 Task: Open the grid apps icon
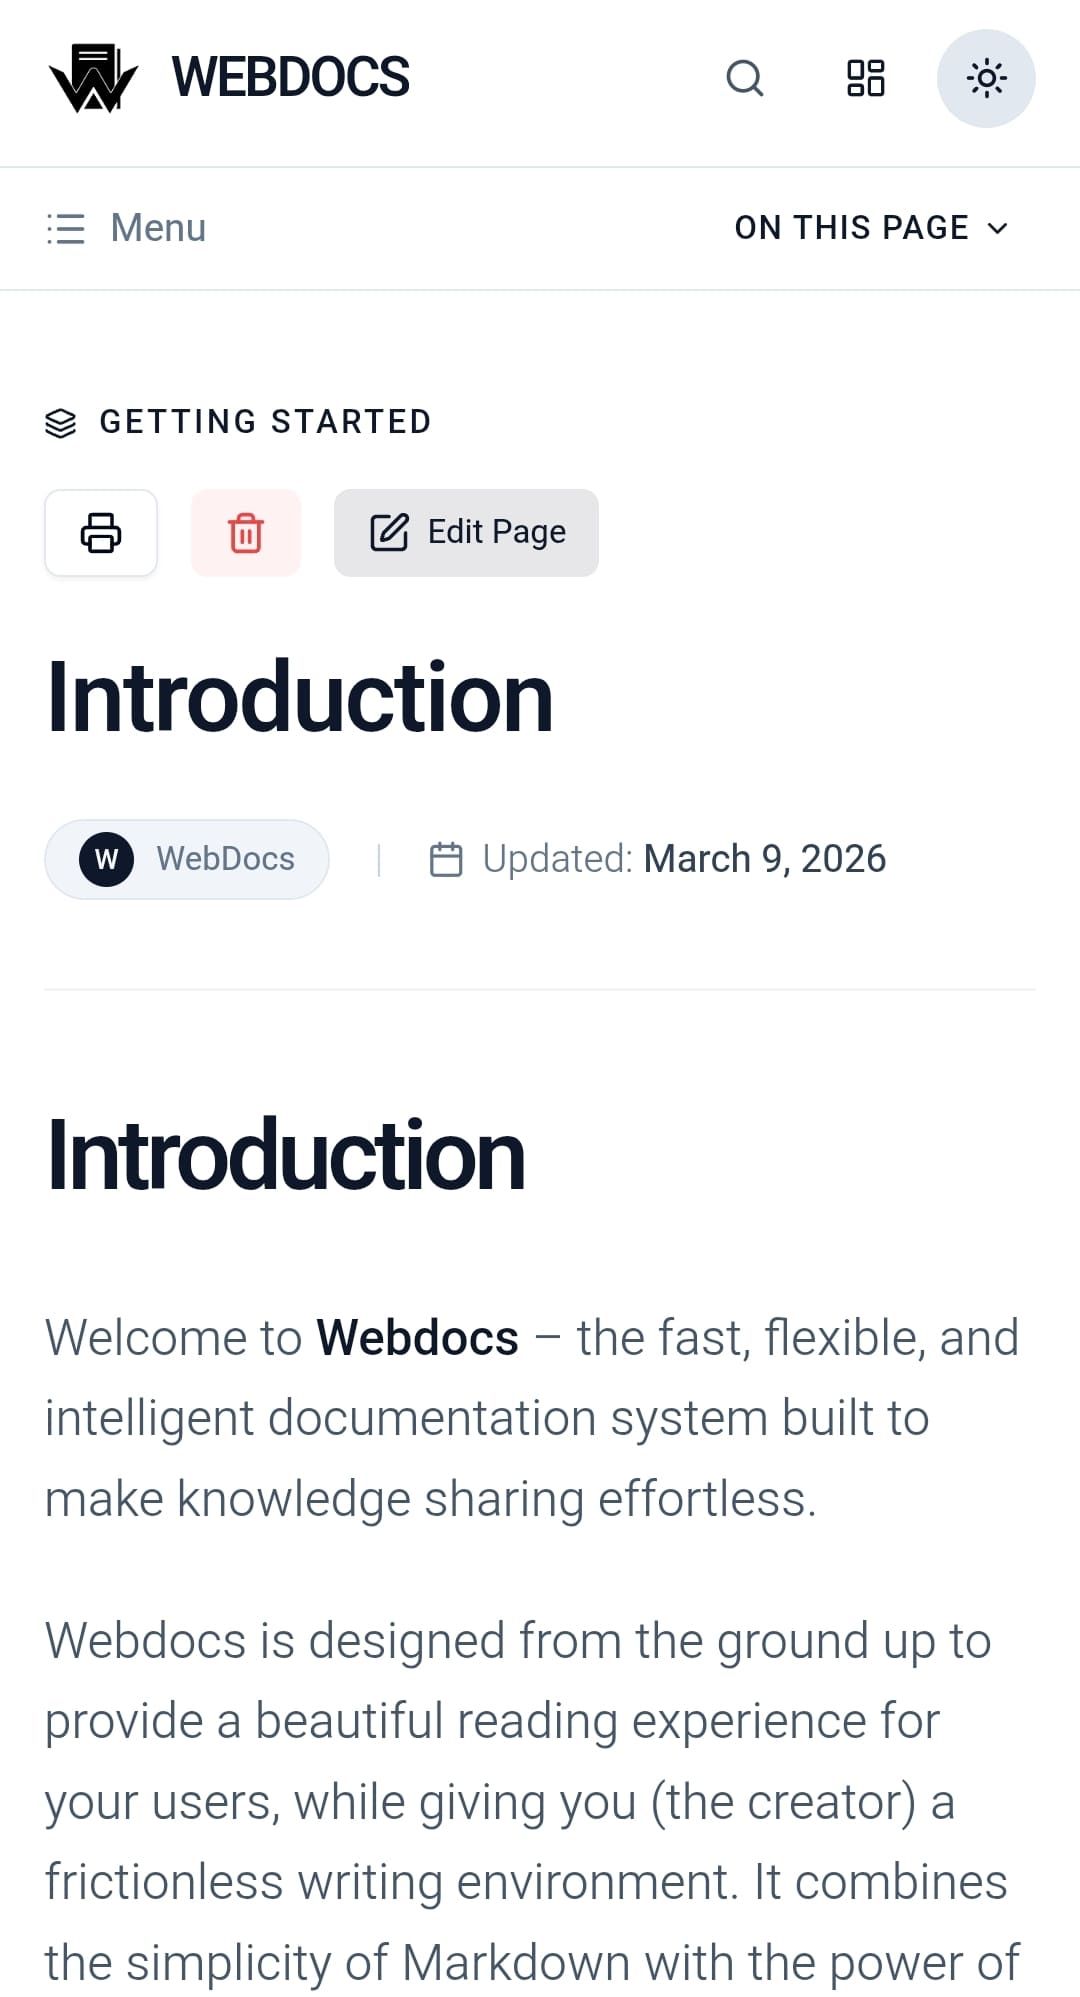865,78
